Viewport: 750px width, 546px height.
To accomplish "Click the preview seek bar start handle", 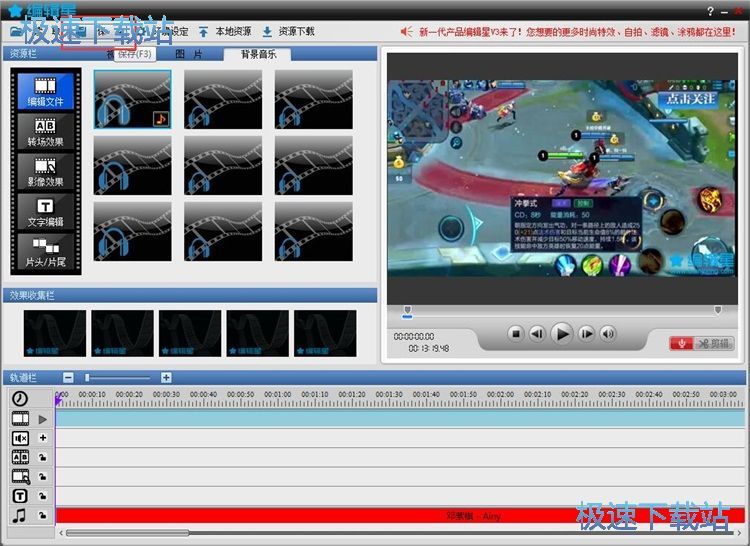I will click(407, 310).
